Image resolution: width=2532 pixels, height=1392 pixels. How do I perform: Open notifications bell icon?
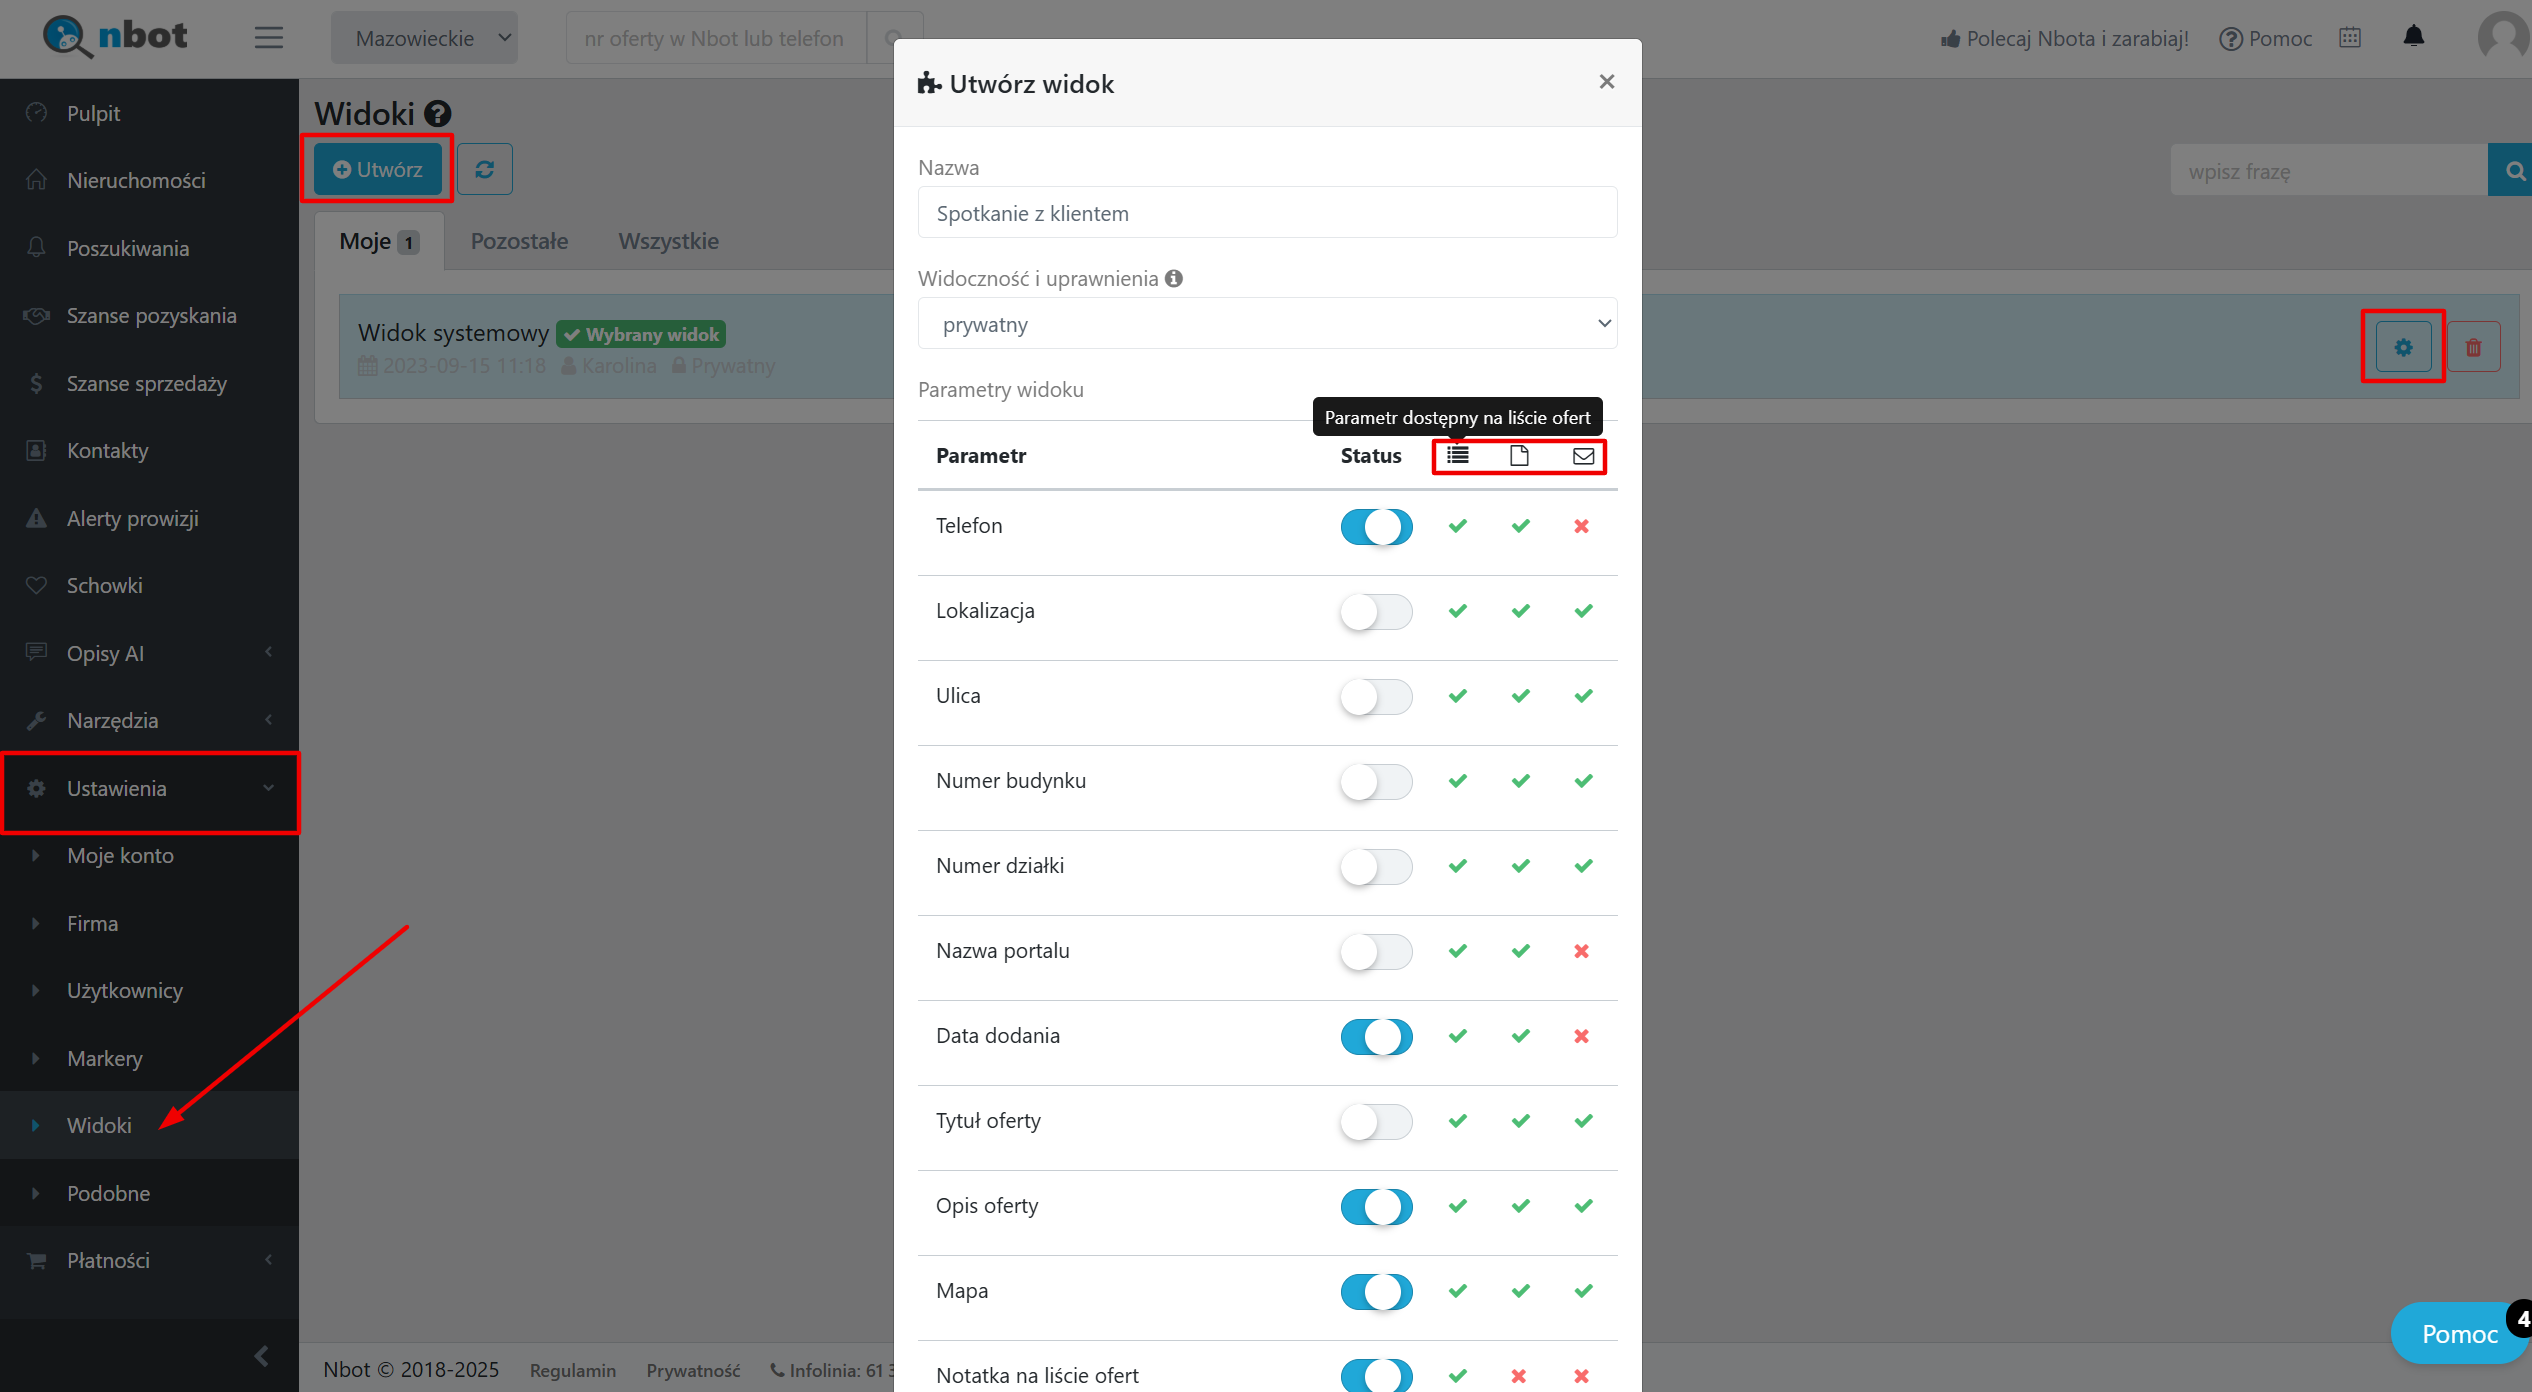point(2414,38)
